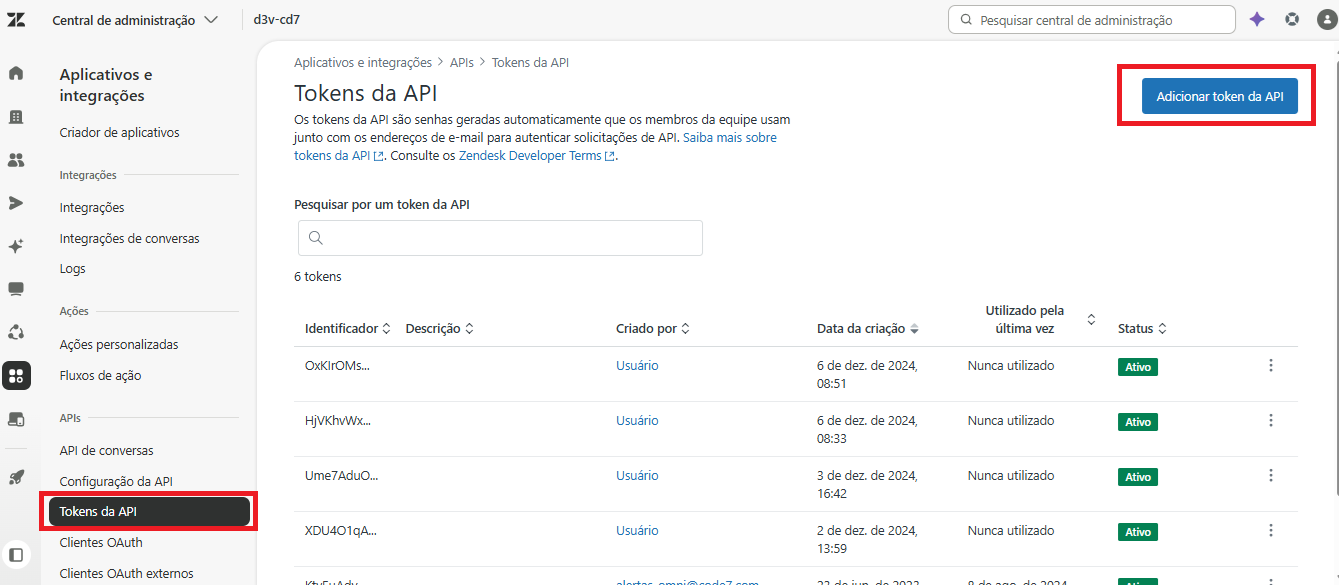Open Fluxos de ação in sidebar
1339x585 pixels.
[x=100, y=375]
